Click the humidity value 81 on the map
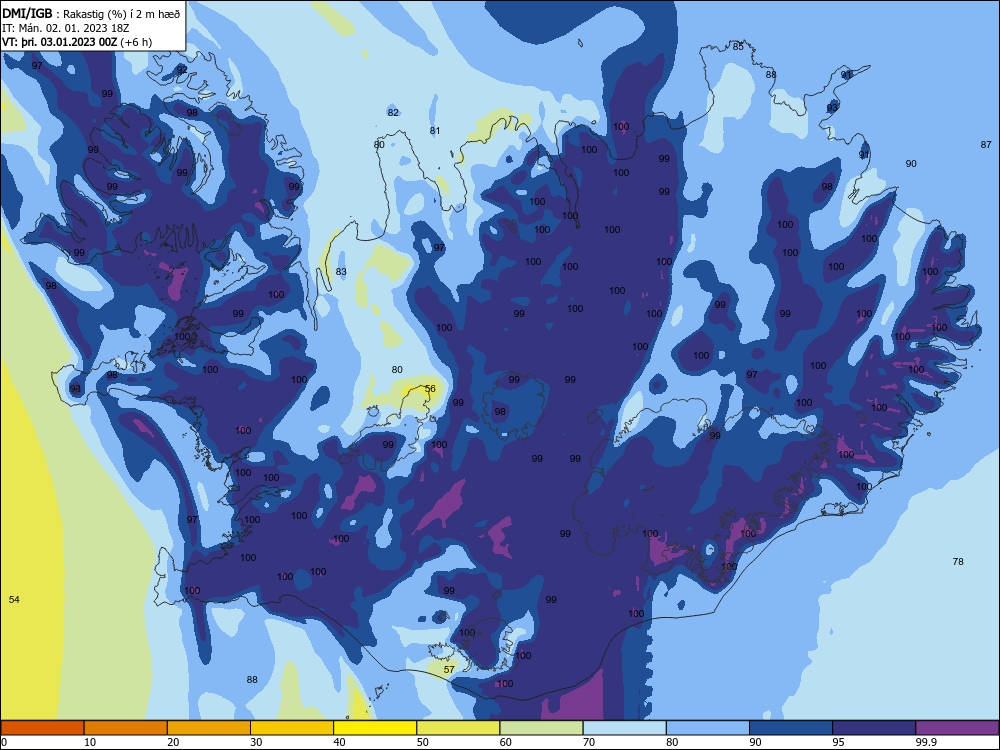 click(x=435, y=131)
